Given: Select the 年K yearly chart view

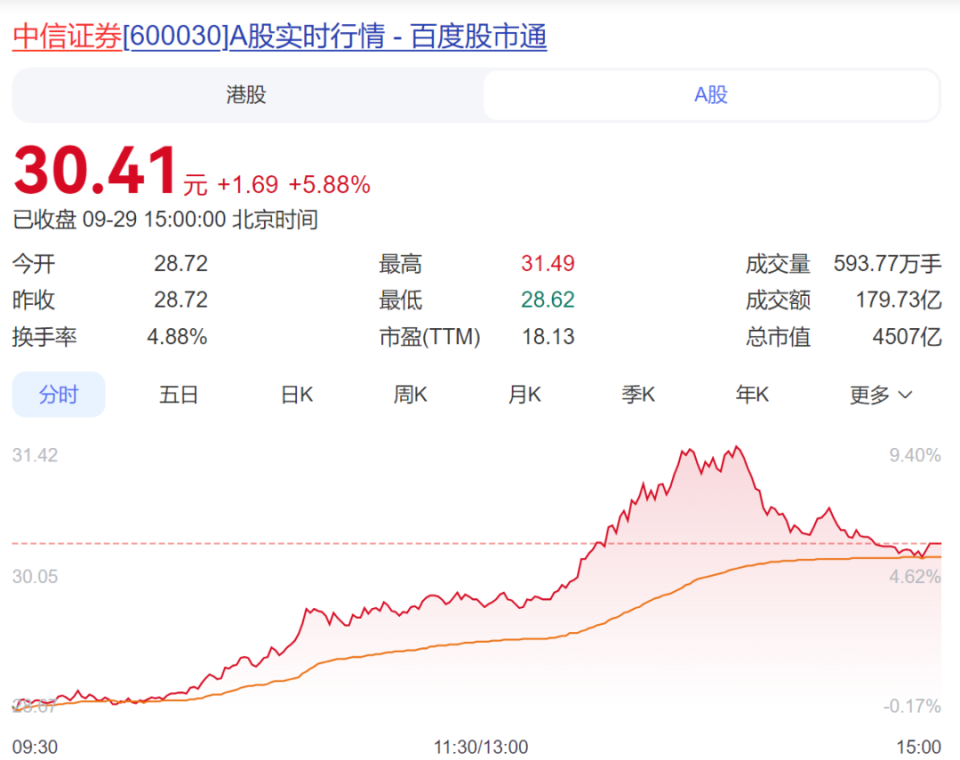Looking at the screenshot, I should 752,394.
